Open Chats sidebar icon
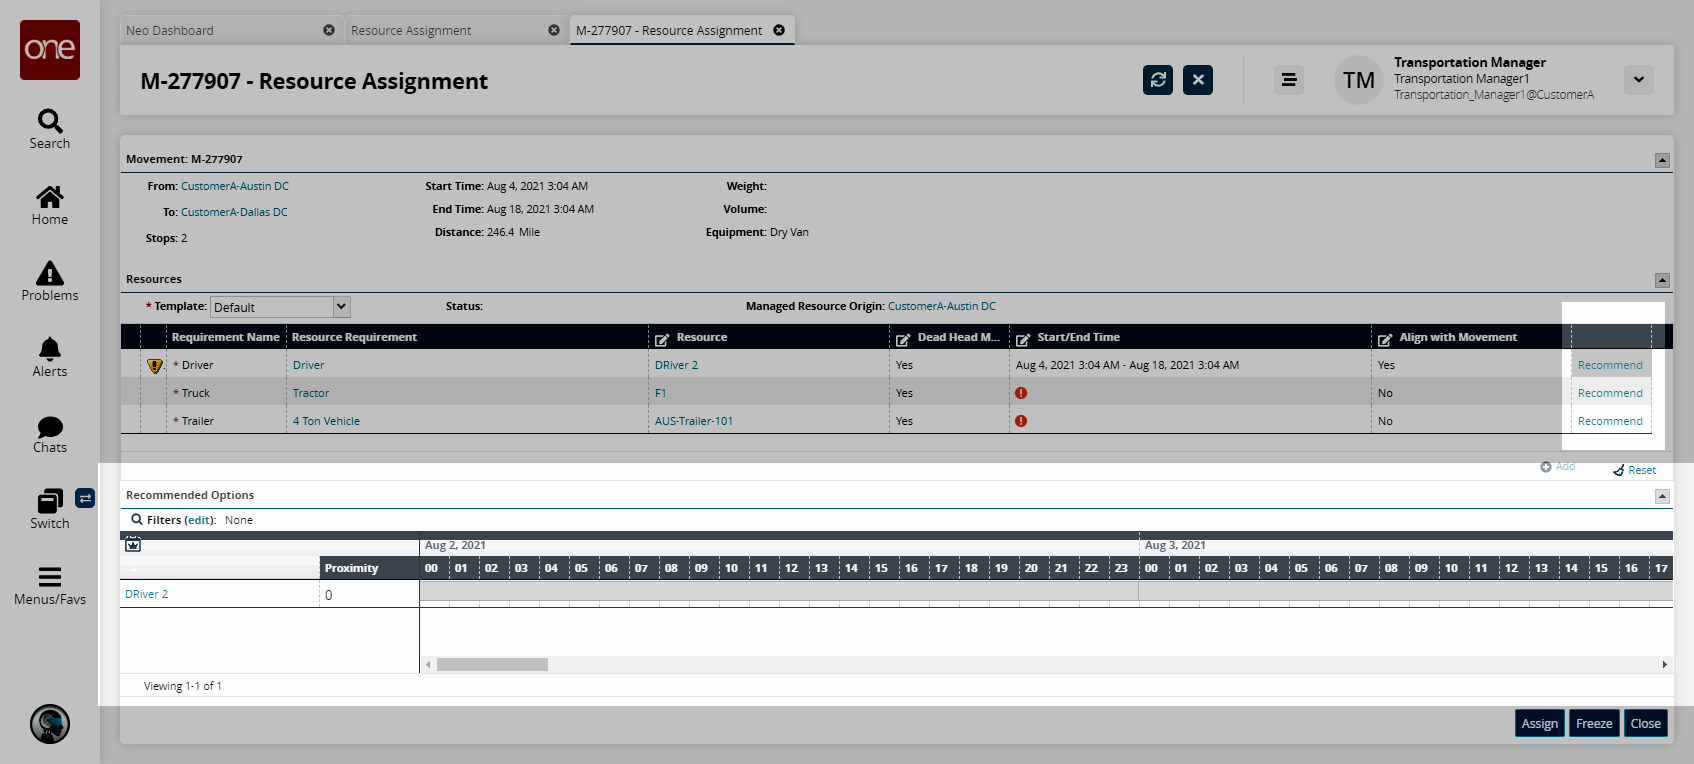Viewport: 1694px width, 764px height. [x=50, y=427]
